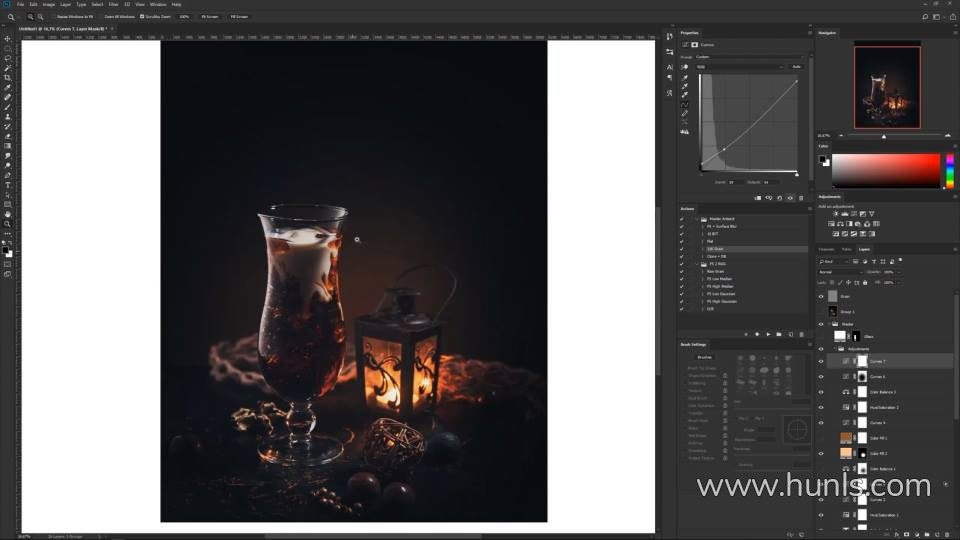Collapse the Adjustments group folder
The height and width of the screenshot is (540, 960).
coord(835,349)
